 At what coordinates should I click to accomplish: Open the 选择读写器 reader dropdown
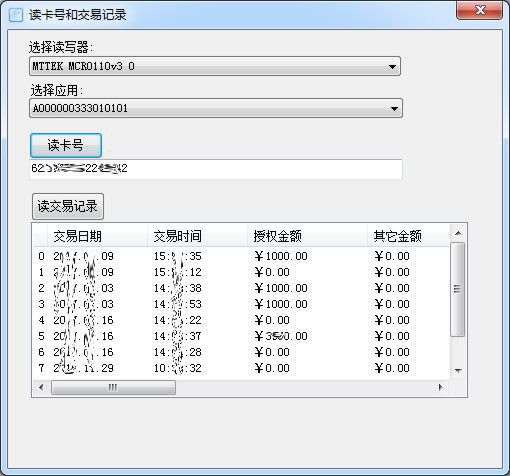(x=215, y=66)
